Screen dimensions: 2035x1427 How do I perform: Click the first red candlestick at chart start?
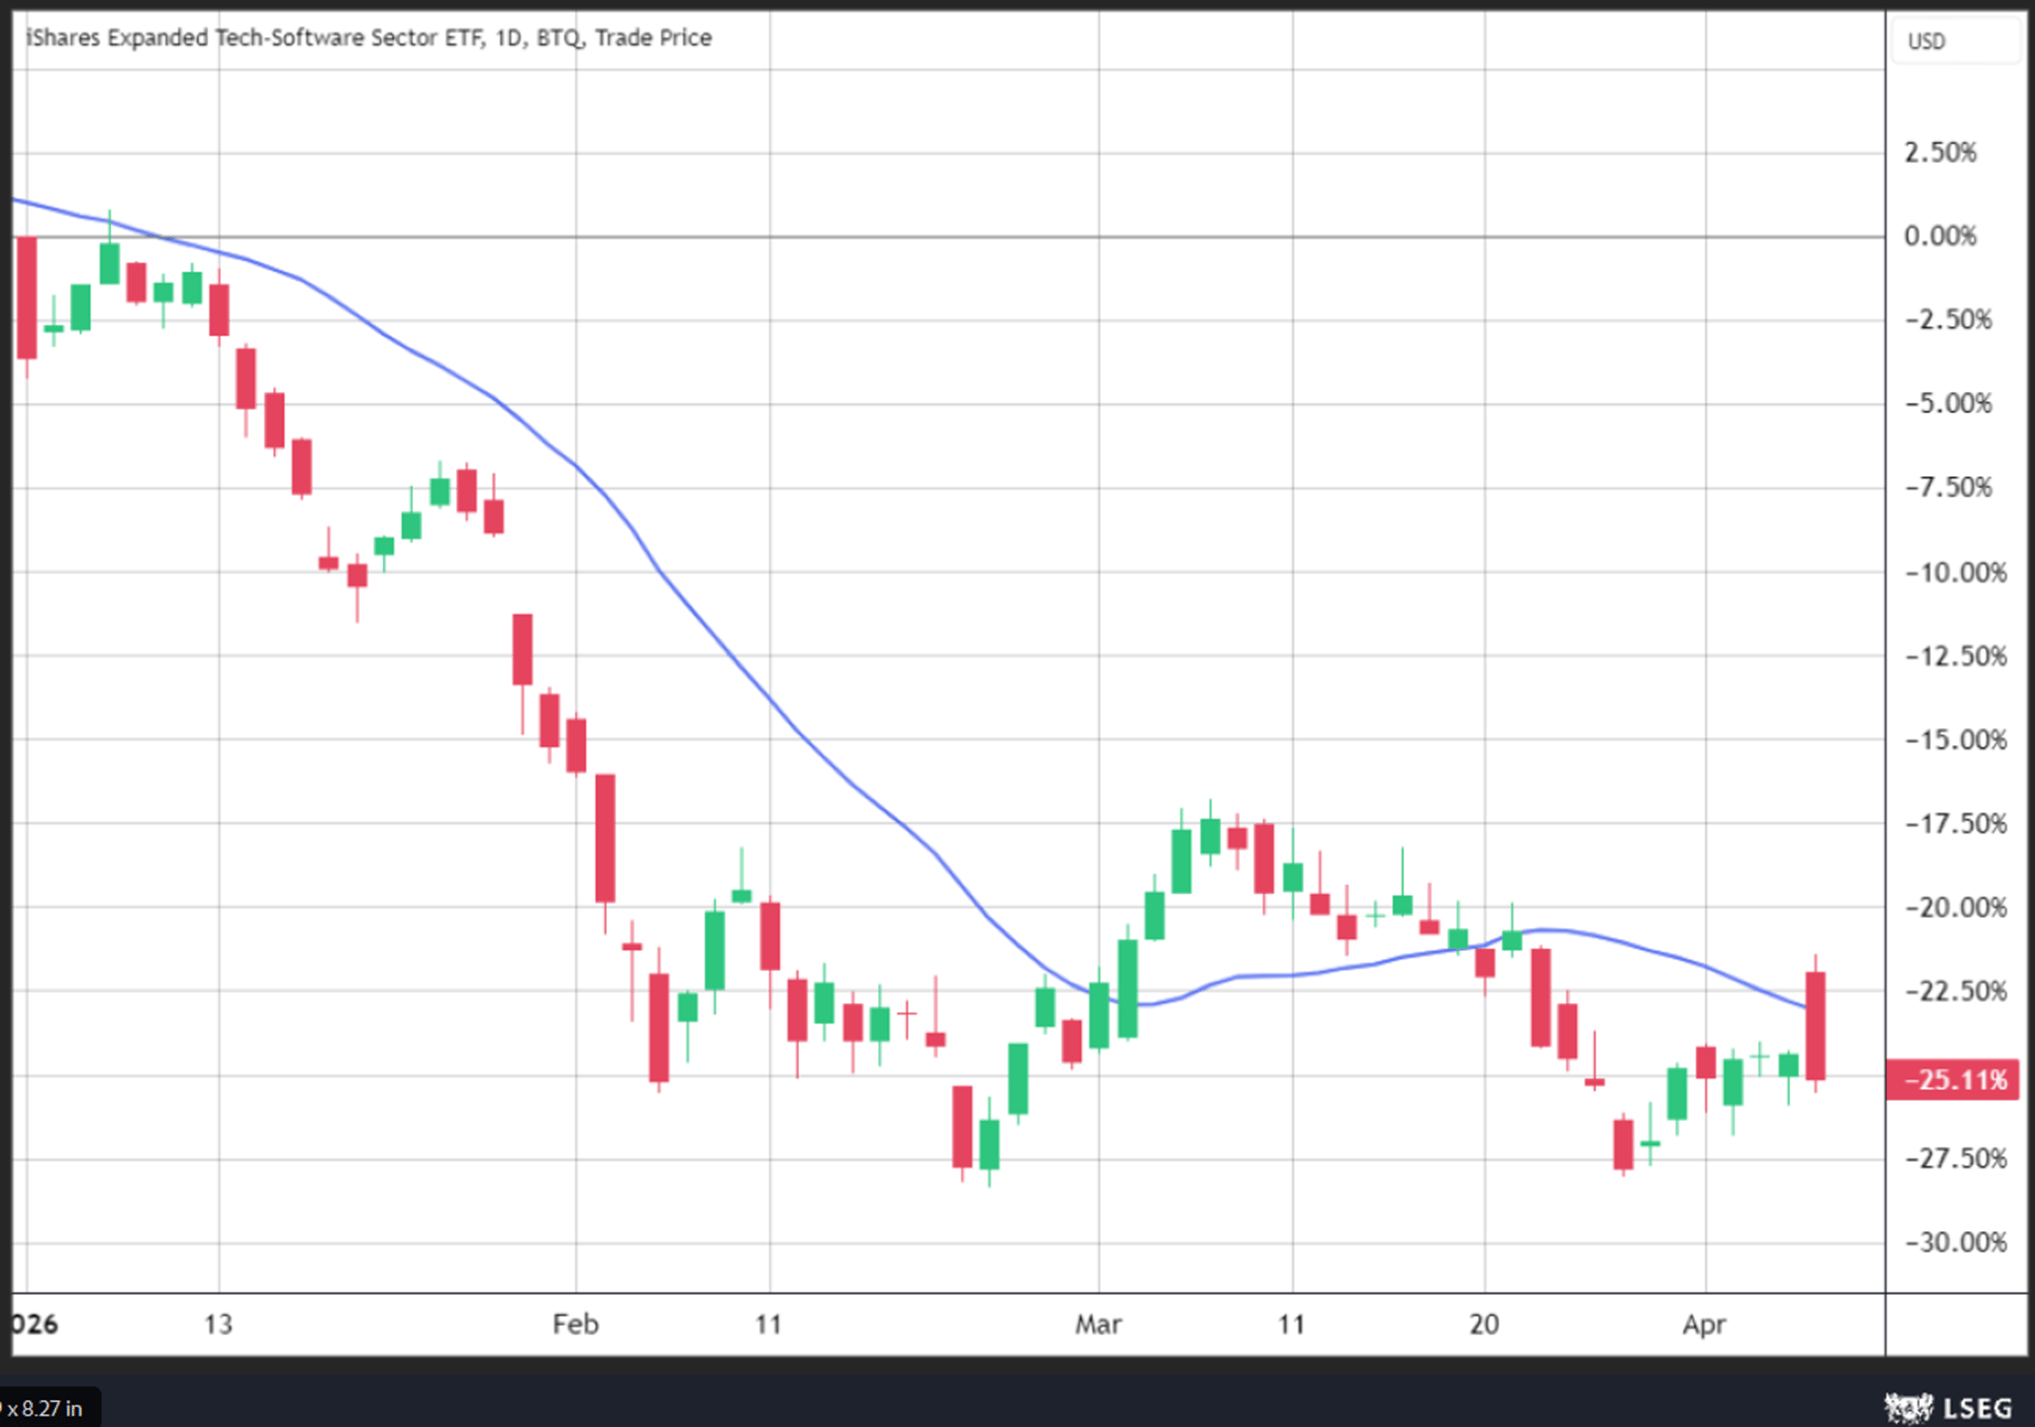27,297
